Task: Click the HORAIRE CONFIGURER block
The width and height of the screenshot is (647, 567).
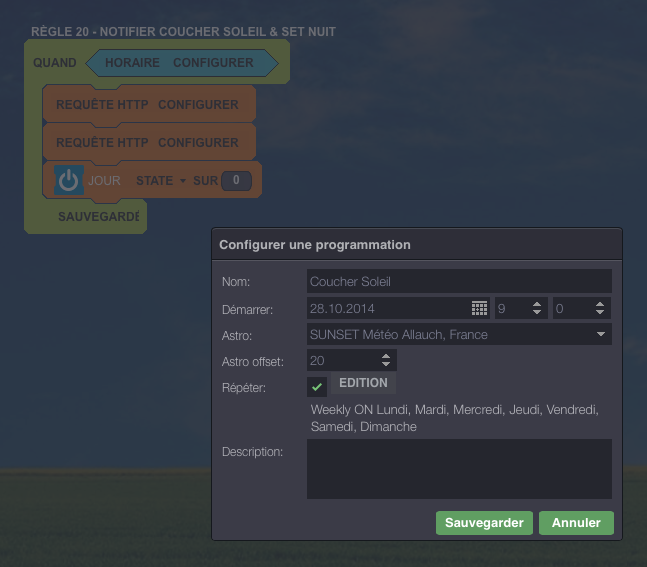Action: tap(180, 63)
